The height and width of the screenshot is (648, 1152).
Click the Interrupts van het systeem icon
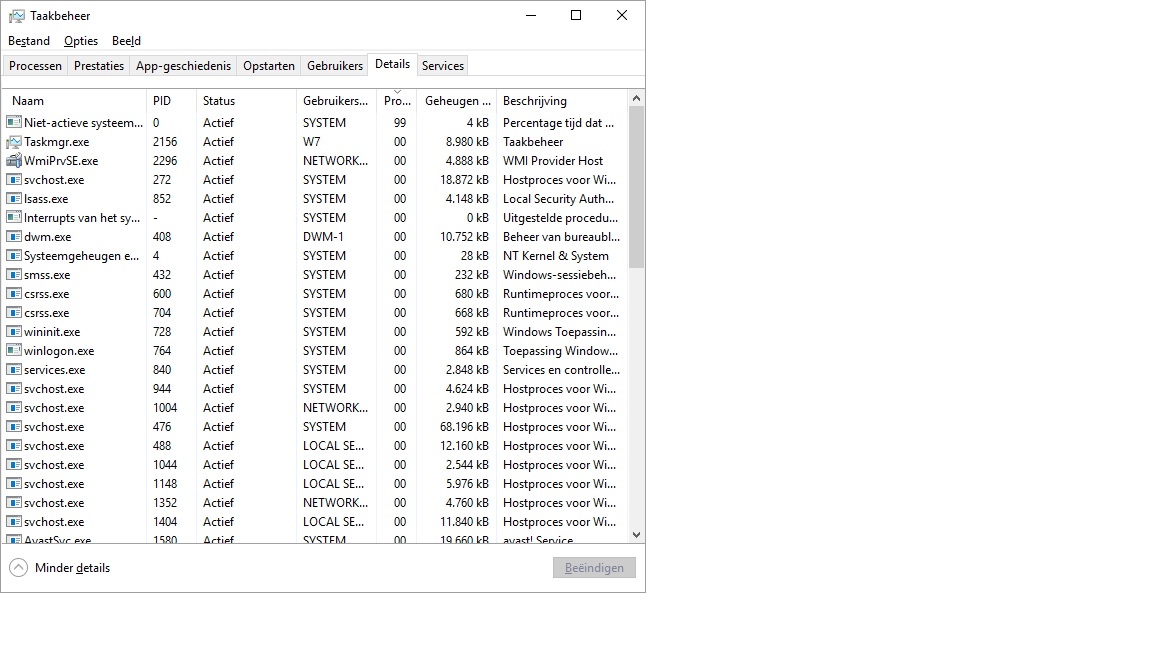[14, 217]
